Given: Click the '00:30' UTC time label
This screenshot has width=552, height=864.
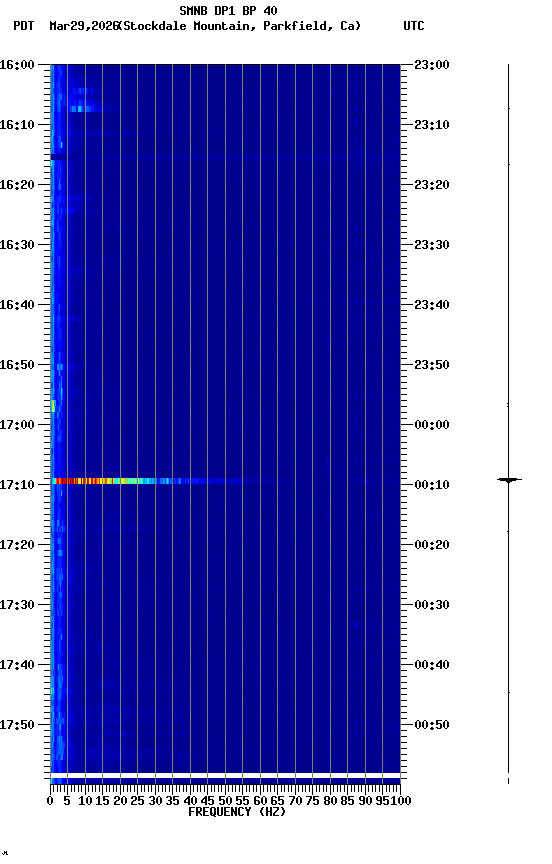Looking at the screenshot, I should 432,606.
